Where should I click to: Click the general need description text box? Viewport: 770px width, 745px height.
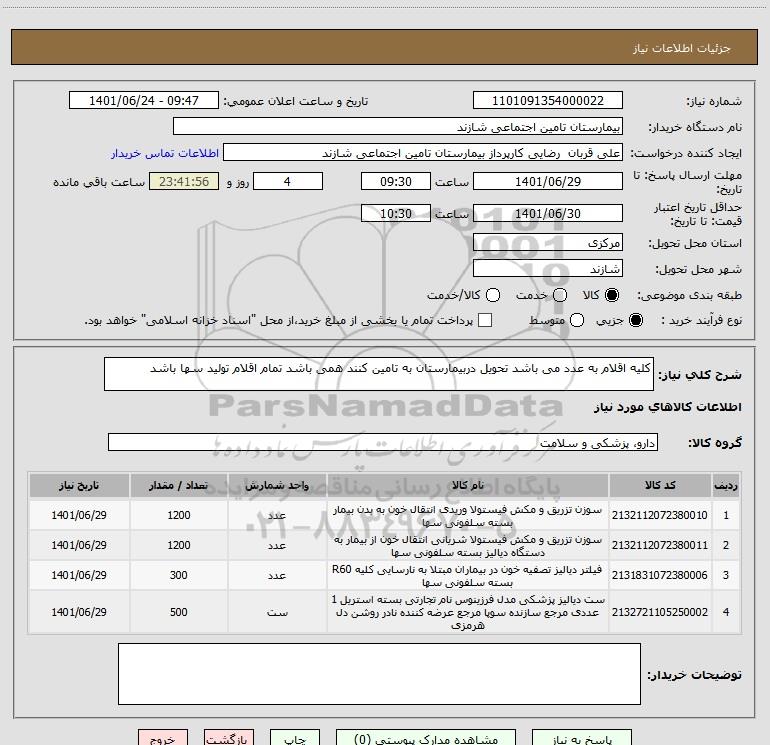point(379,374)
